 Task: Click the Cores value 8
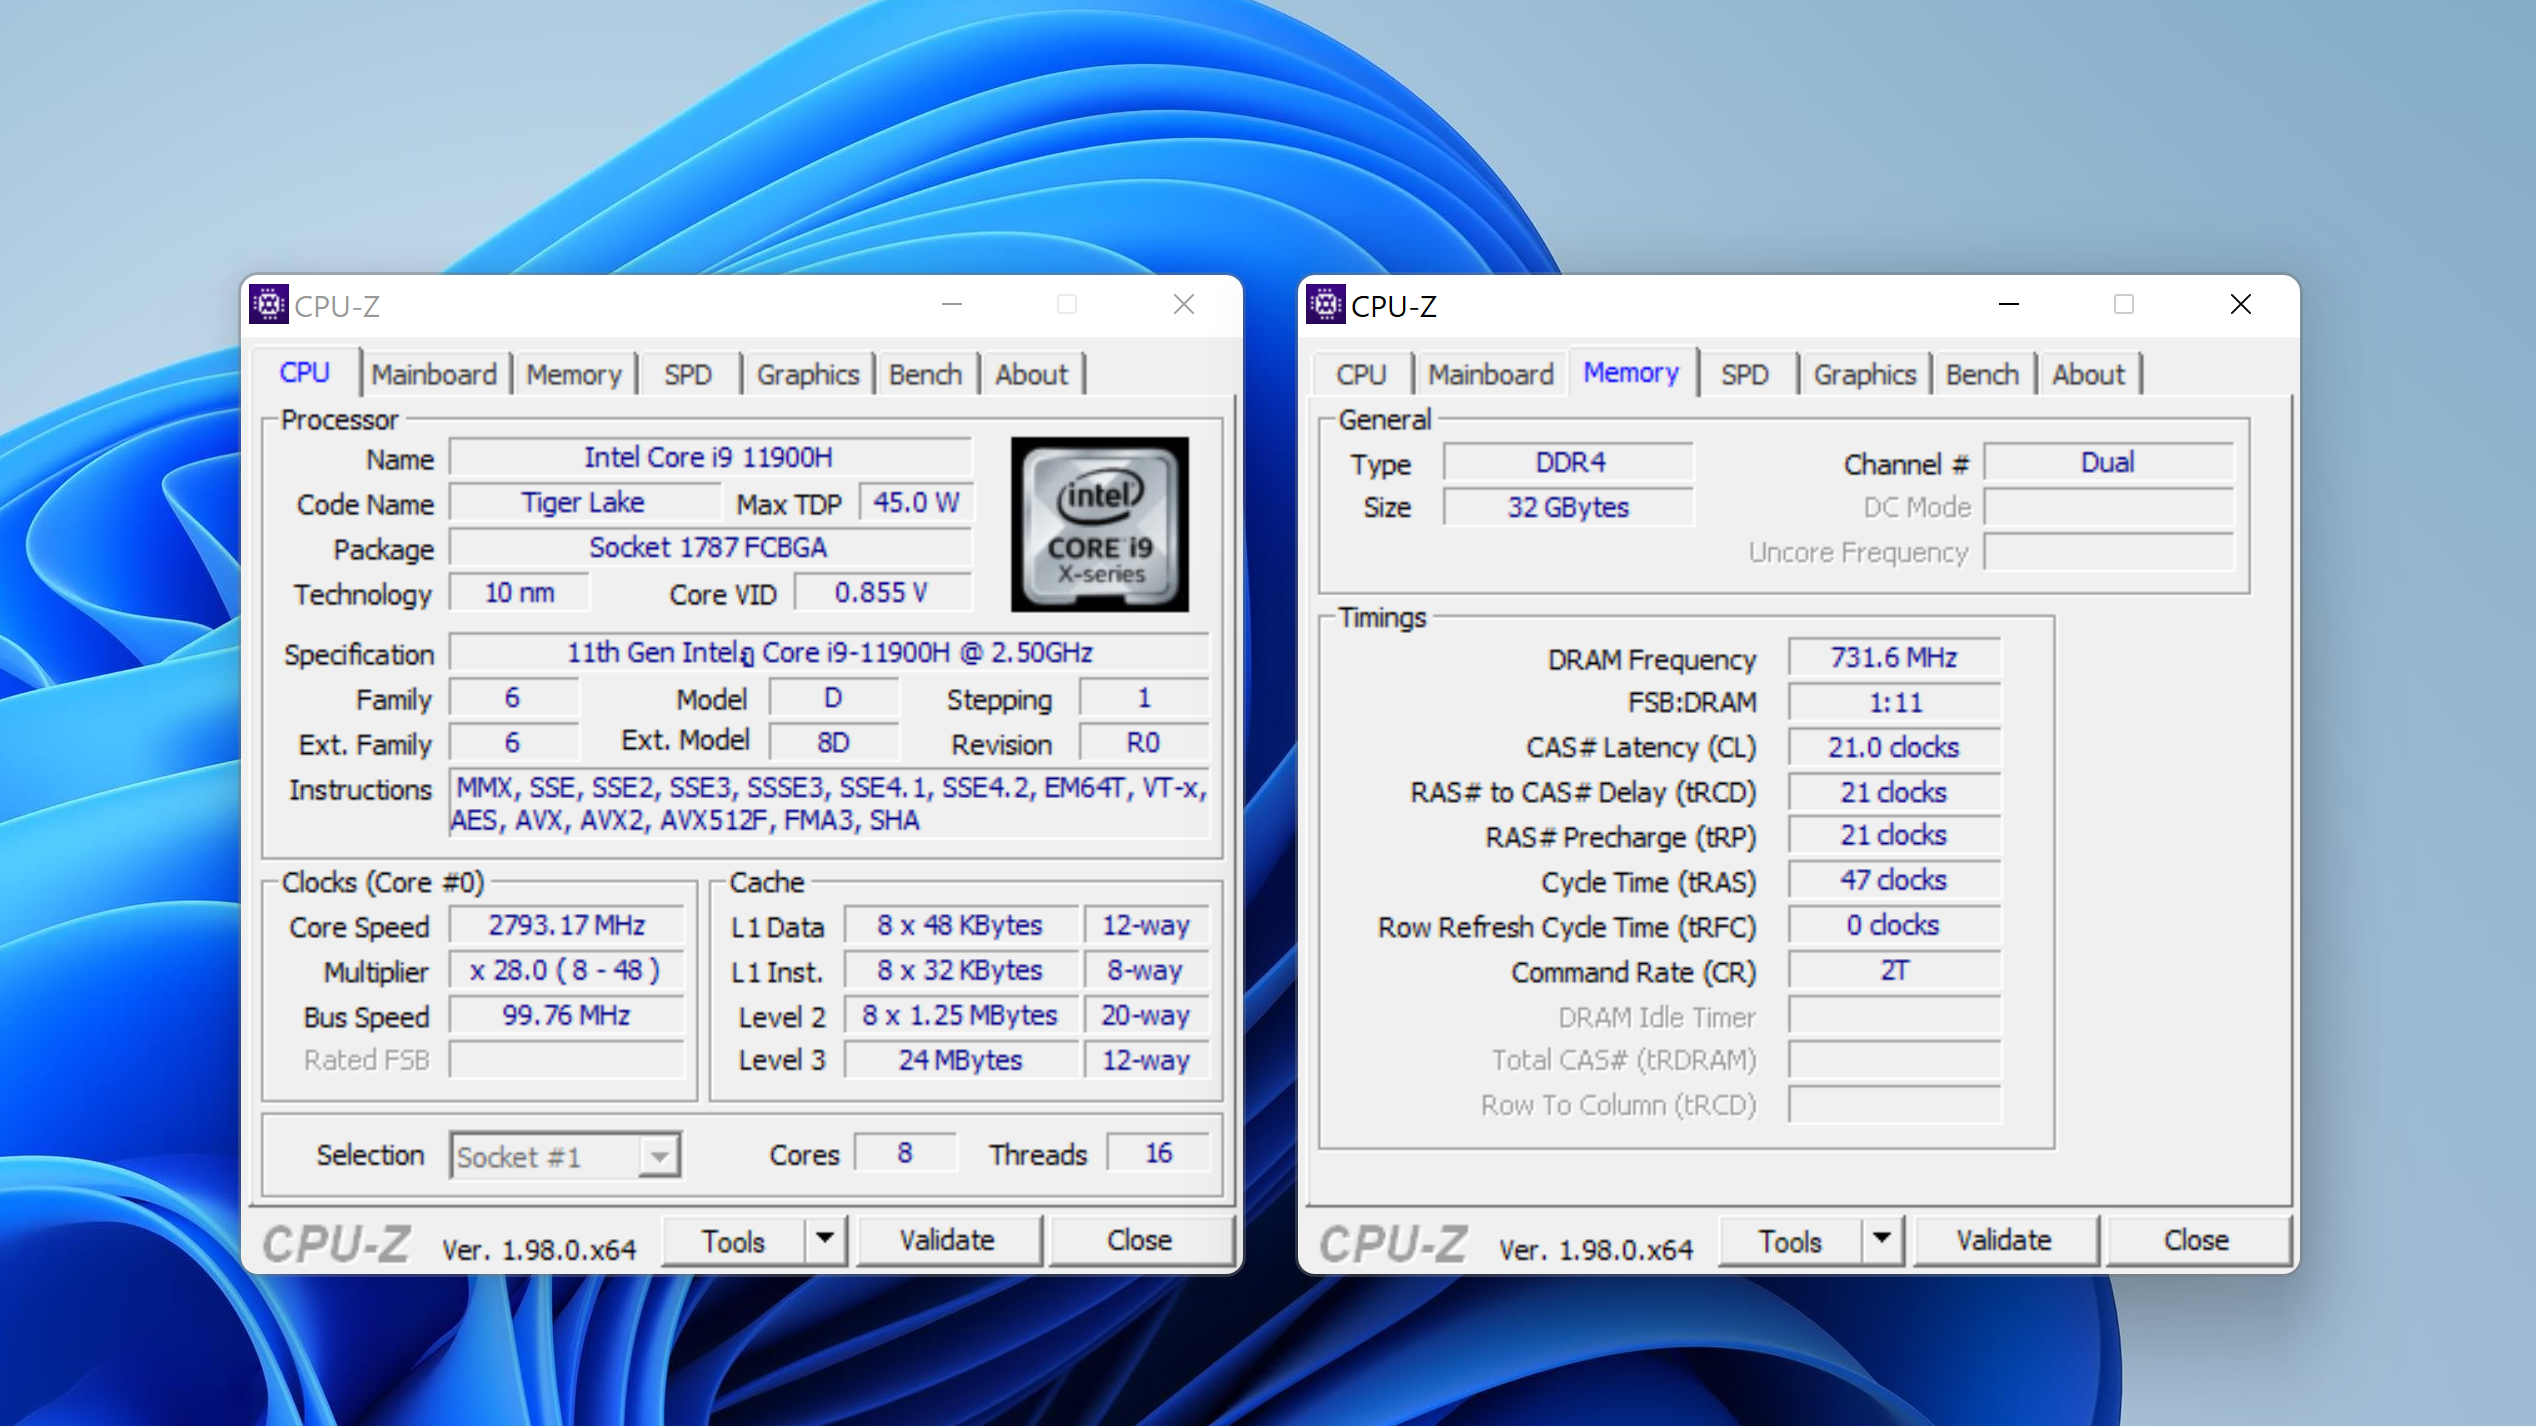pyautogui.click(x=905, y=1153)
